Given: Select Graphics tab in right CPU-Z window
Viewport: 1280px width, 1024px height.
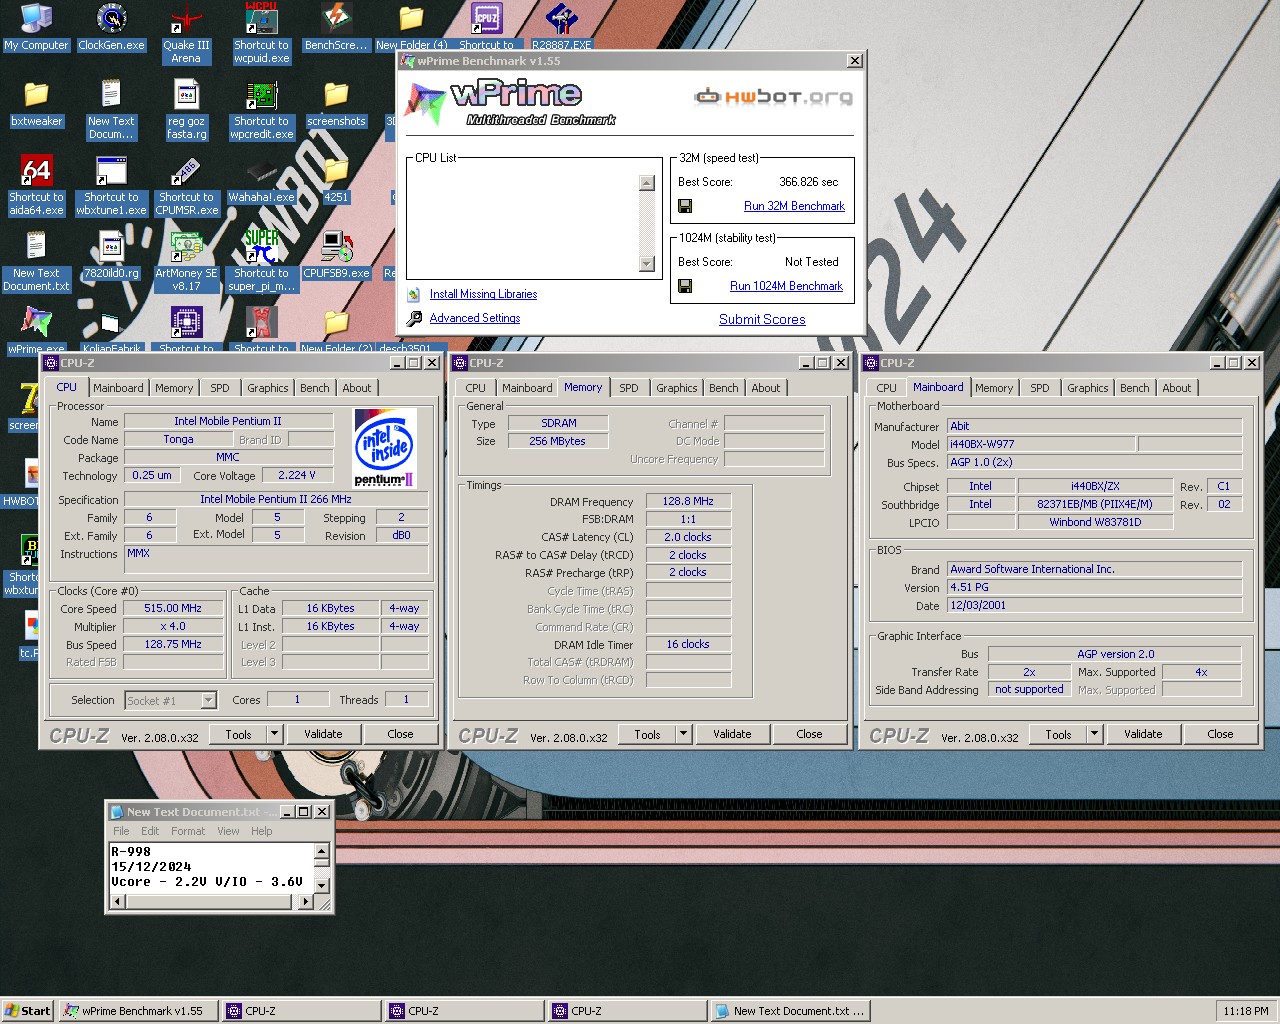Looking at the screenshot, I should (x=1087, y=388).
